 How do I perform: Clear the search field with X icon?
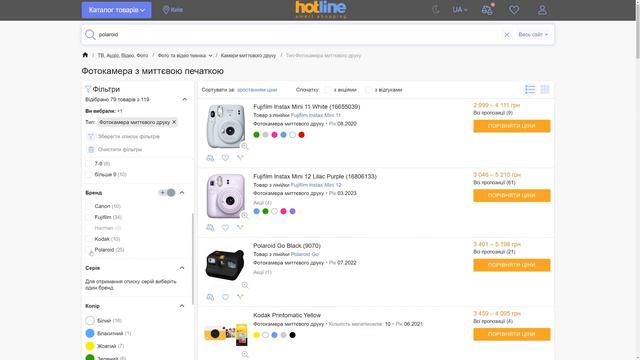click(x=507, y=35)
